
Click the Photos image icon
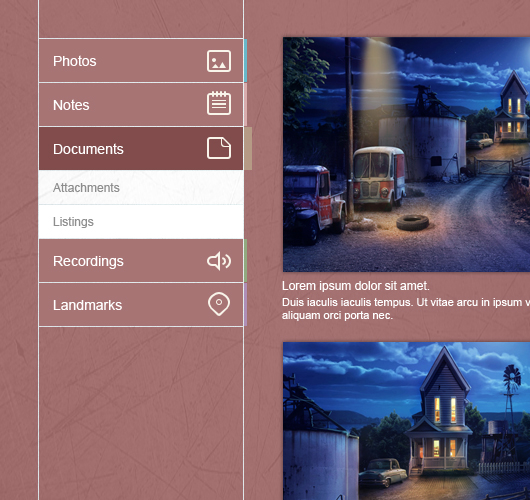219,61
